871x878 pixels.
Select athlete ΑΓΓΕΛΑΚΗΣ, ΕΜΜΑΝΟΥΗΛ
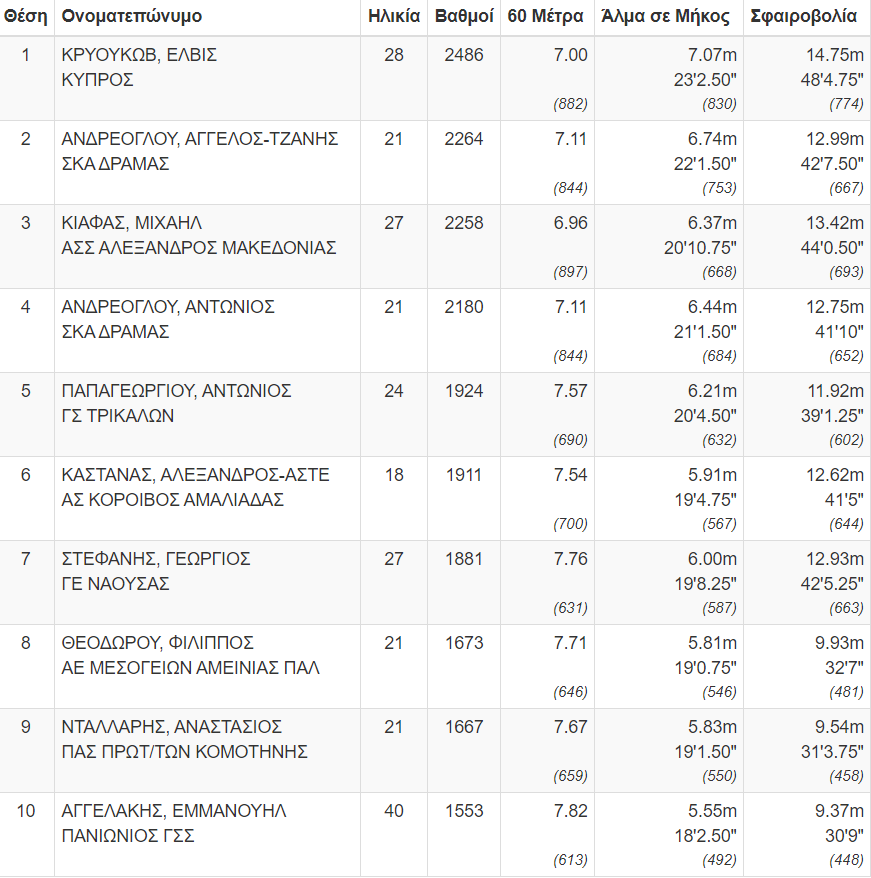tap(174, 811)
